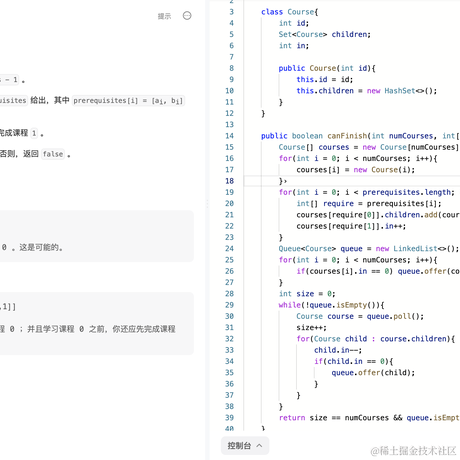Click the 'false' inline code in description

pyautogui.click(x=53, y=154)
